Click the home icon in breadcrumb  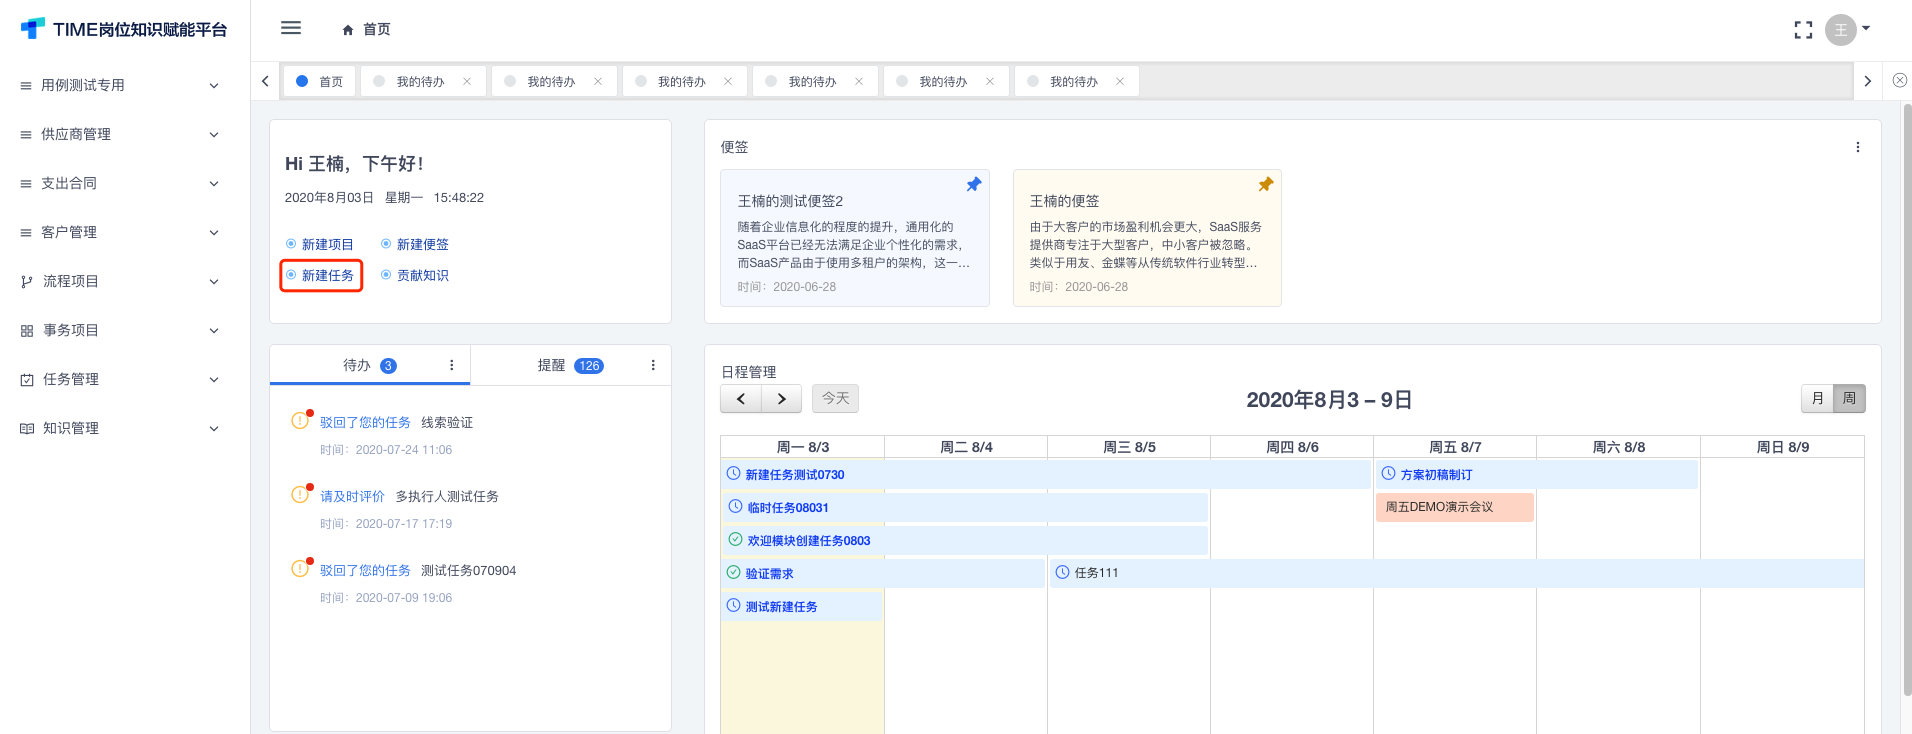click(348, 30)
